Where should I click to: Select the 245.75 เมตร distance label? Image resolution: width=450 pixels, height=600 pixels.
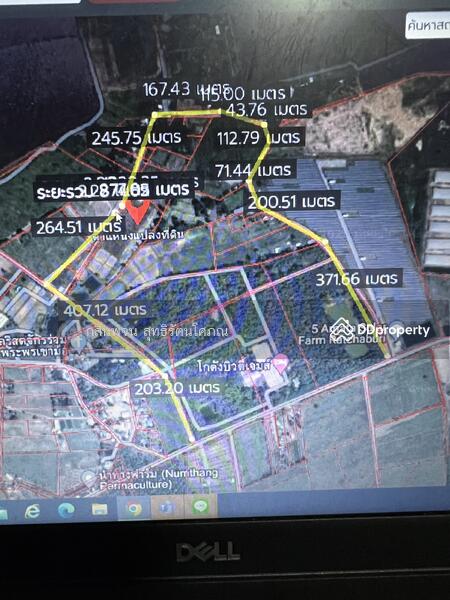pyautogui.click(x=136, y=137)
